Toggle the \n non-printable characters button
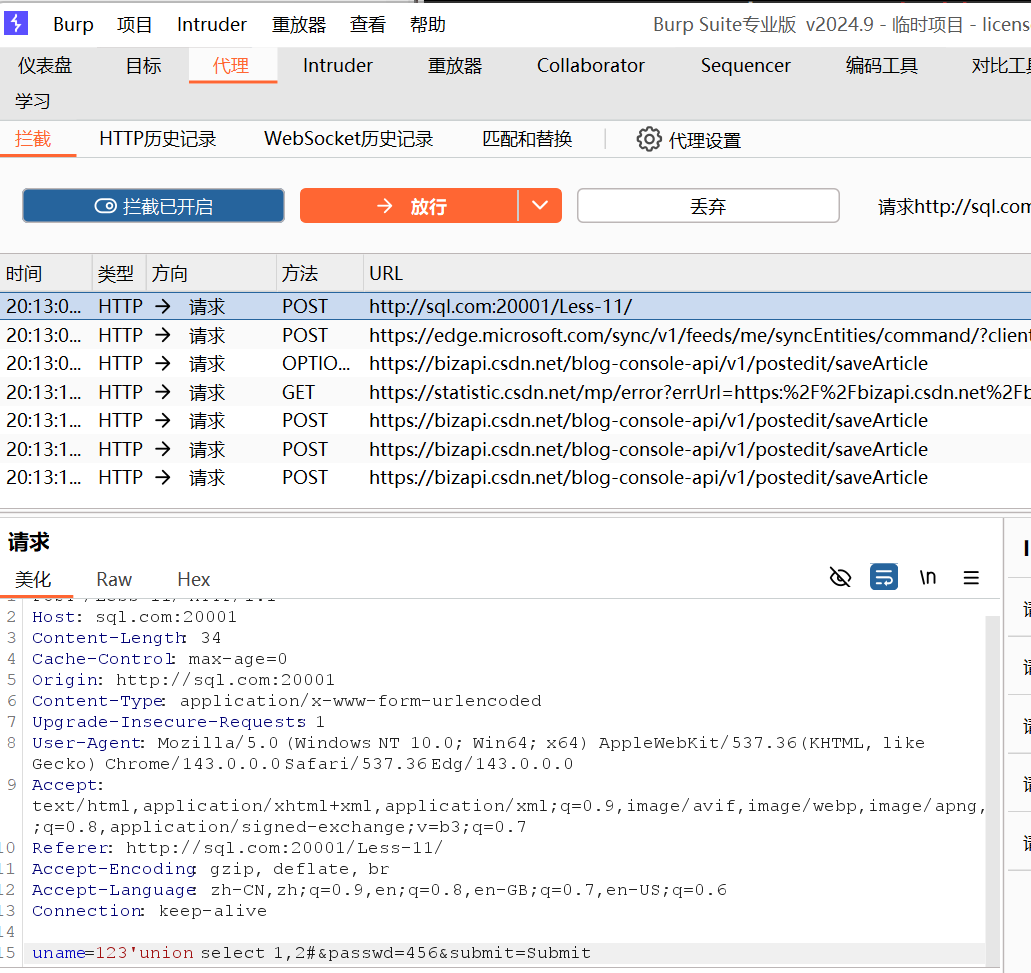Screen dimensions: 1031x973 [928, 577]
